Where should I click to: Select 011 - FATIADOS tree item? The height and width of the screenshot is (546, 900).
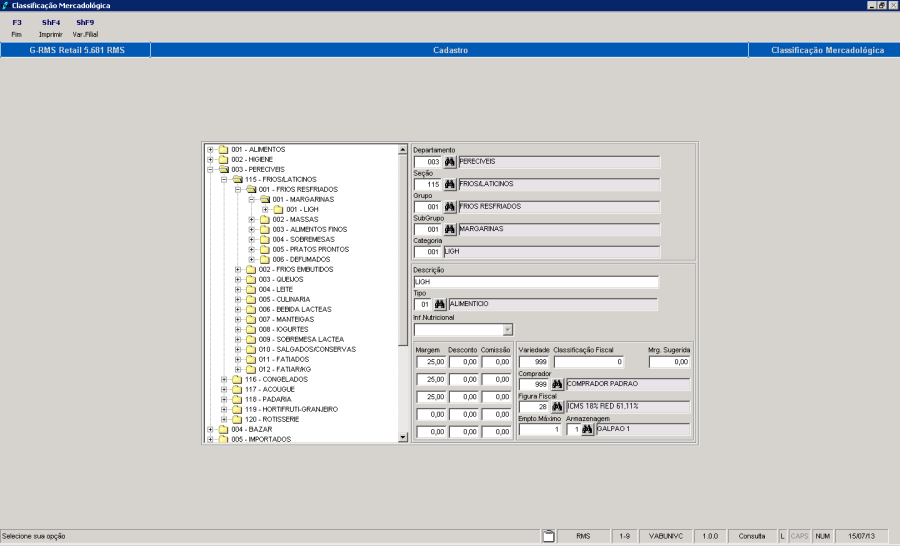(x=284, y=359)
